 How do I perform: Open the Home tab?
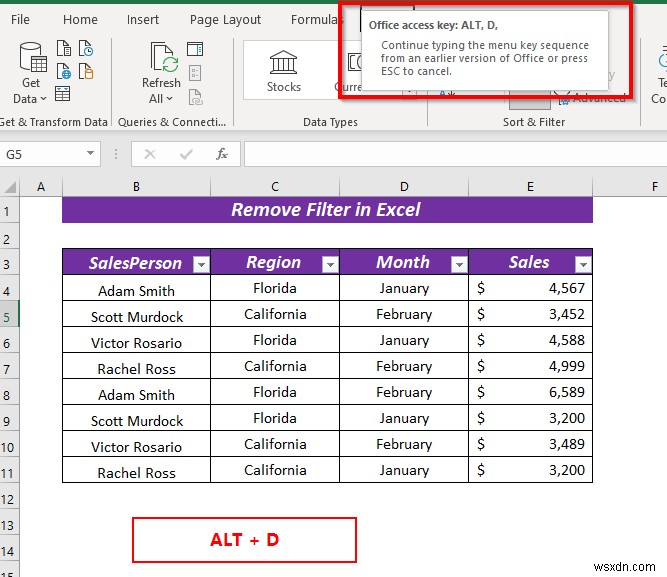80,20
